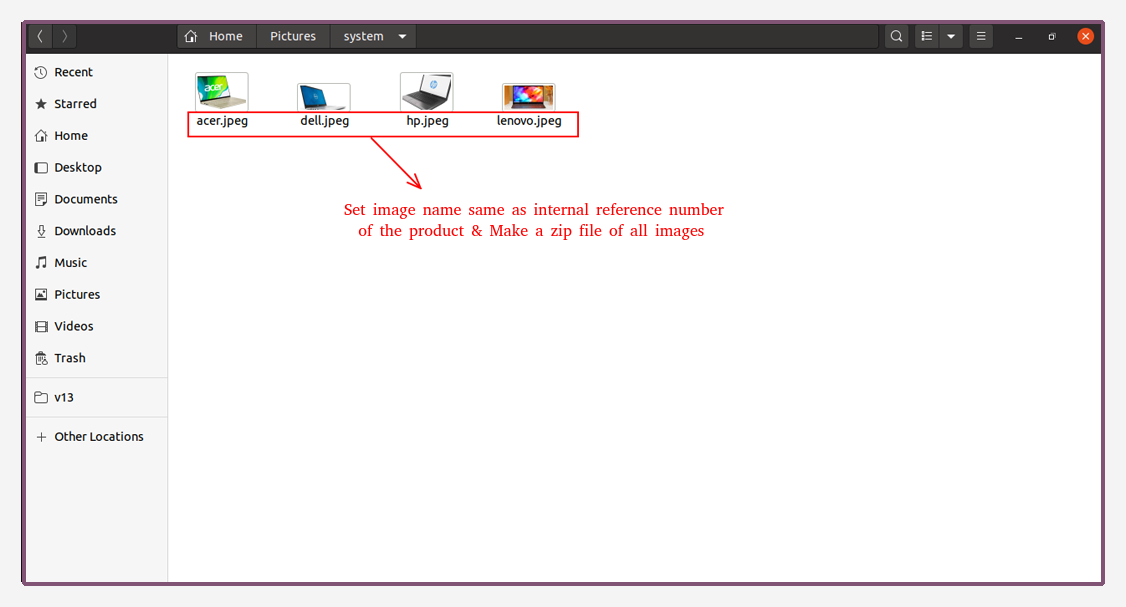Click the Downloads arrow icon in sidebar

click(x=41, y=231)
